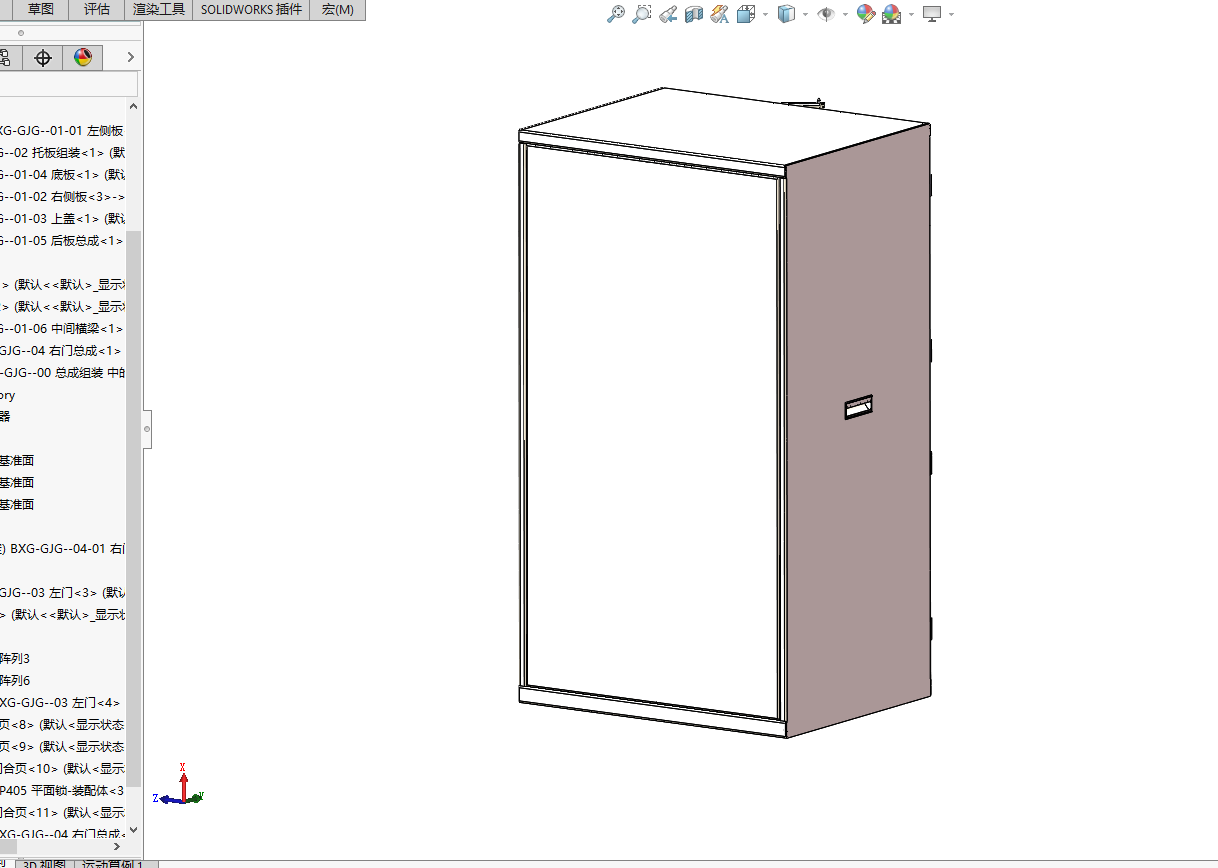Select the 01-01 左侧板 tree item
The image size is (1218, 868).
pyautogui.click(x=63, y=131)
